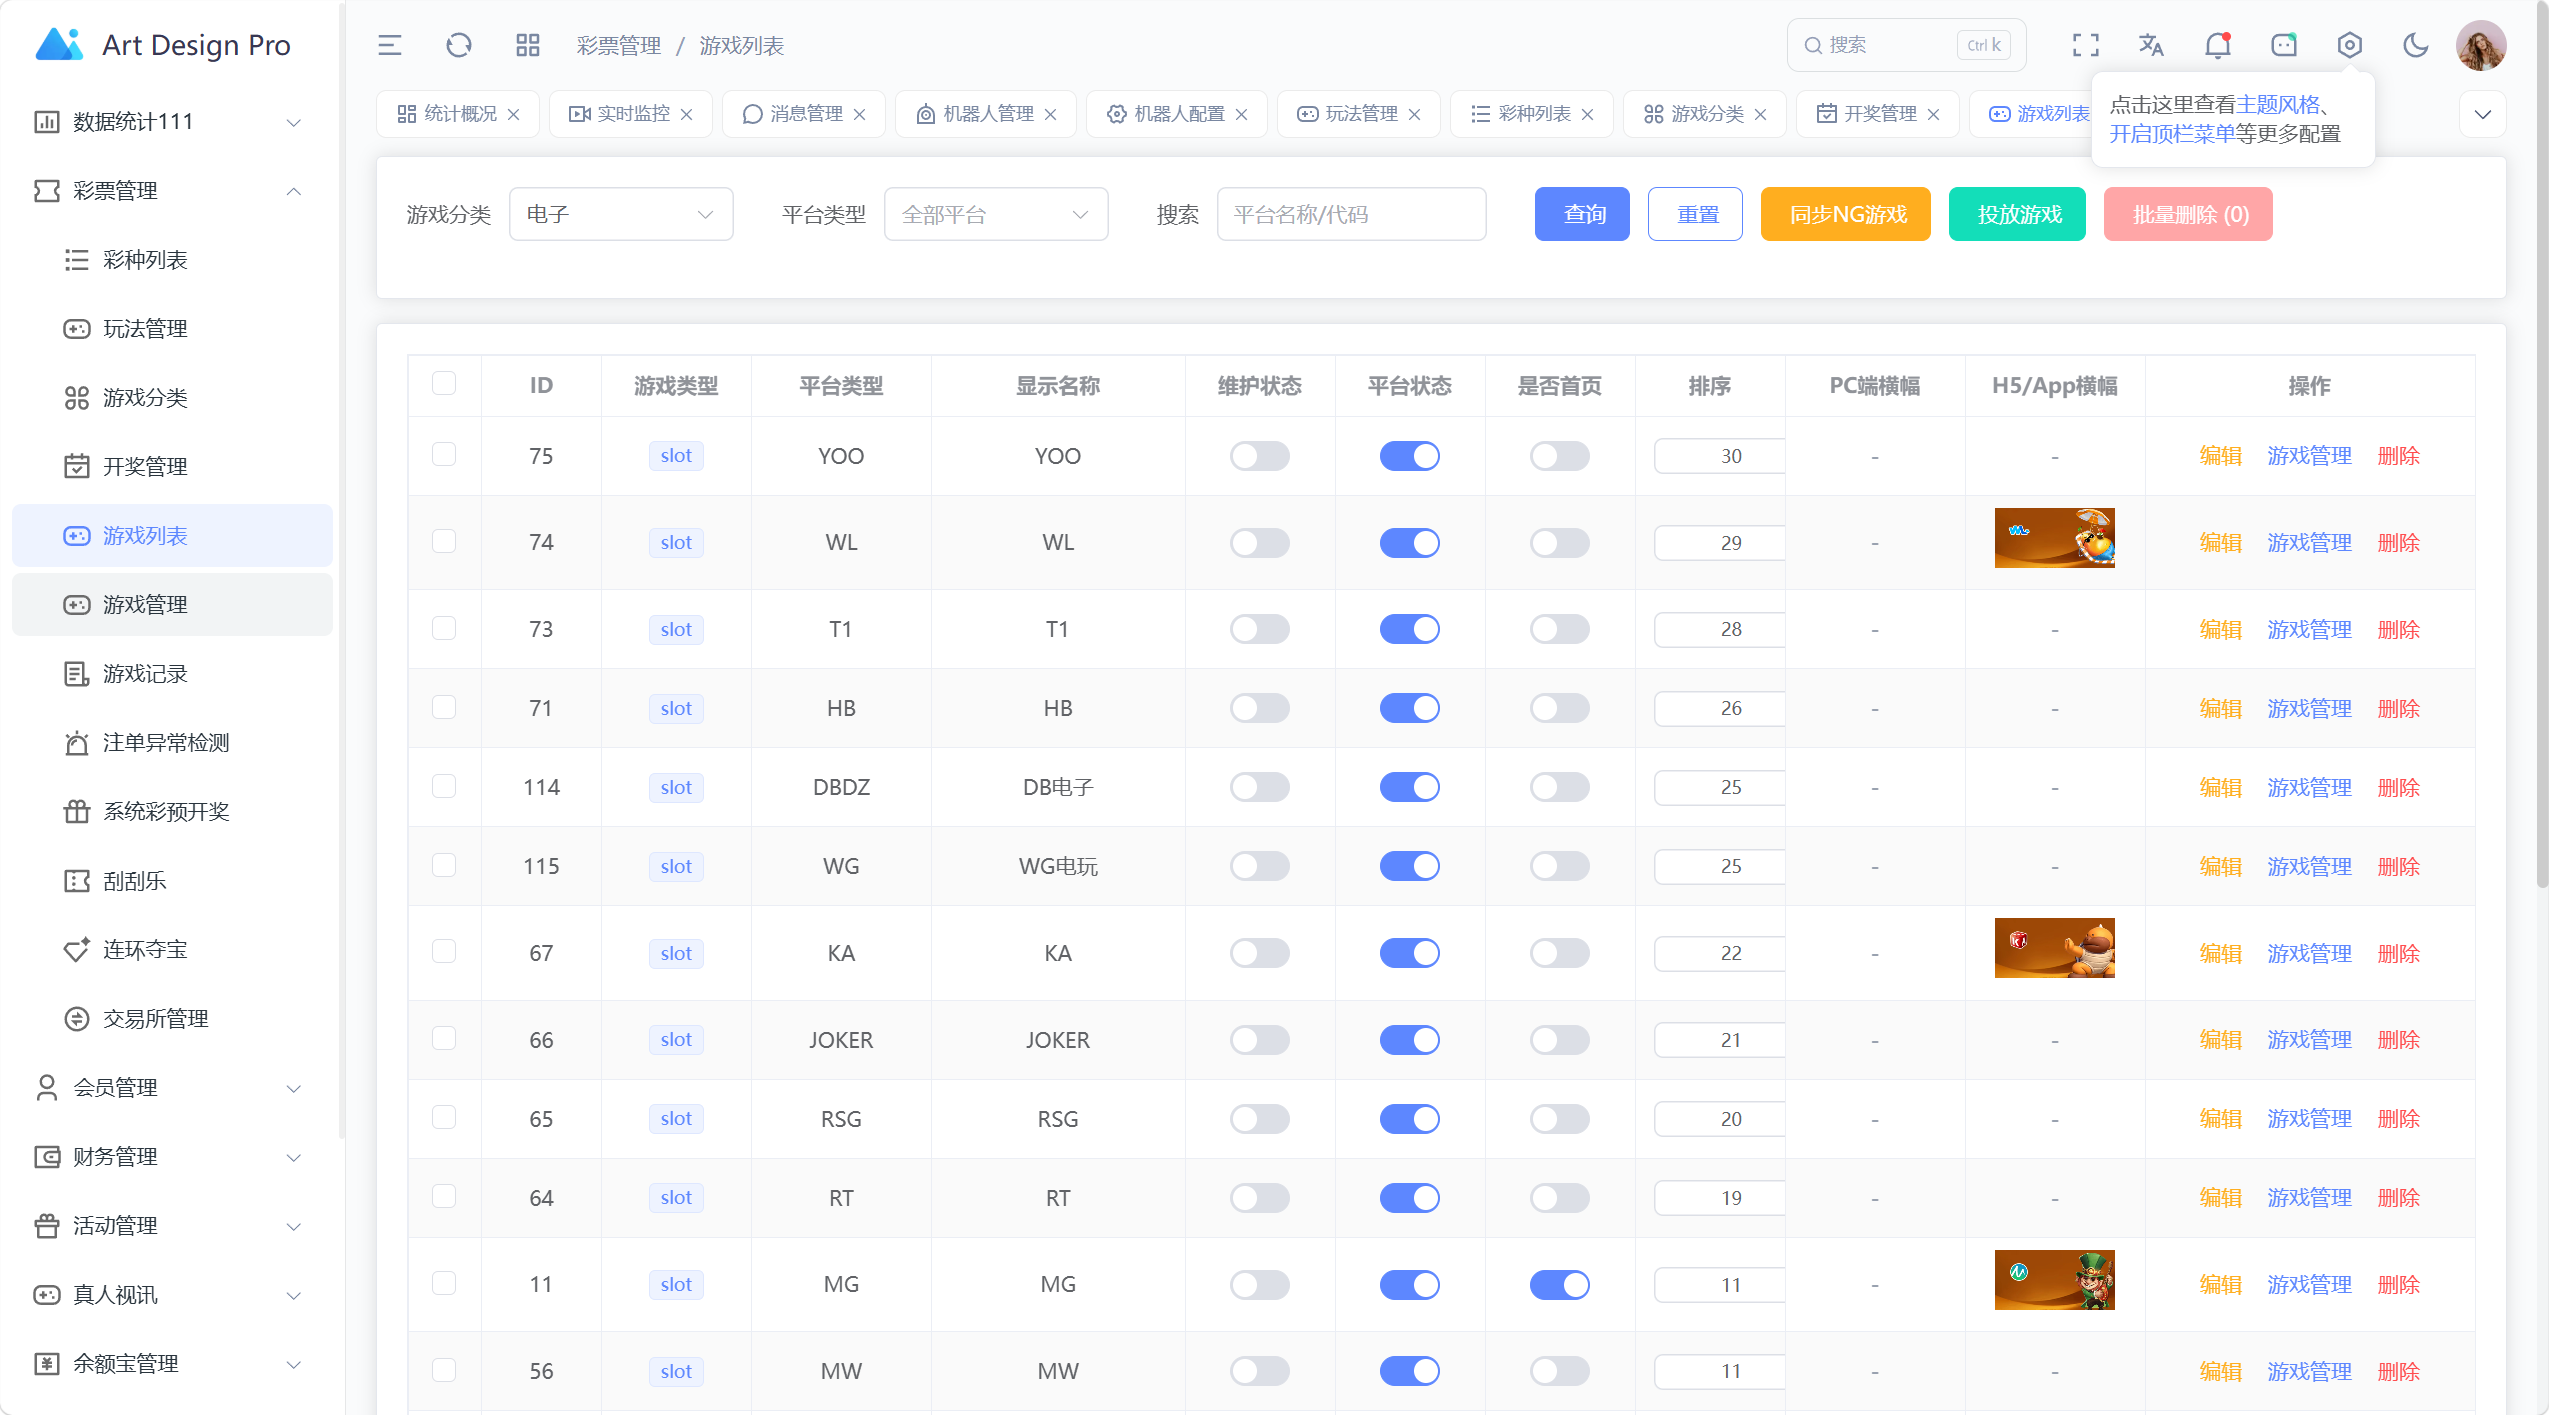Check the row checkbox for ID 75
This screenshot has height=1415, width=2549.
[444, 455]
